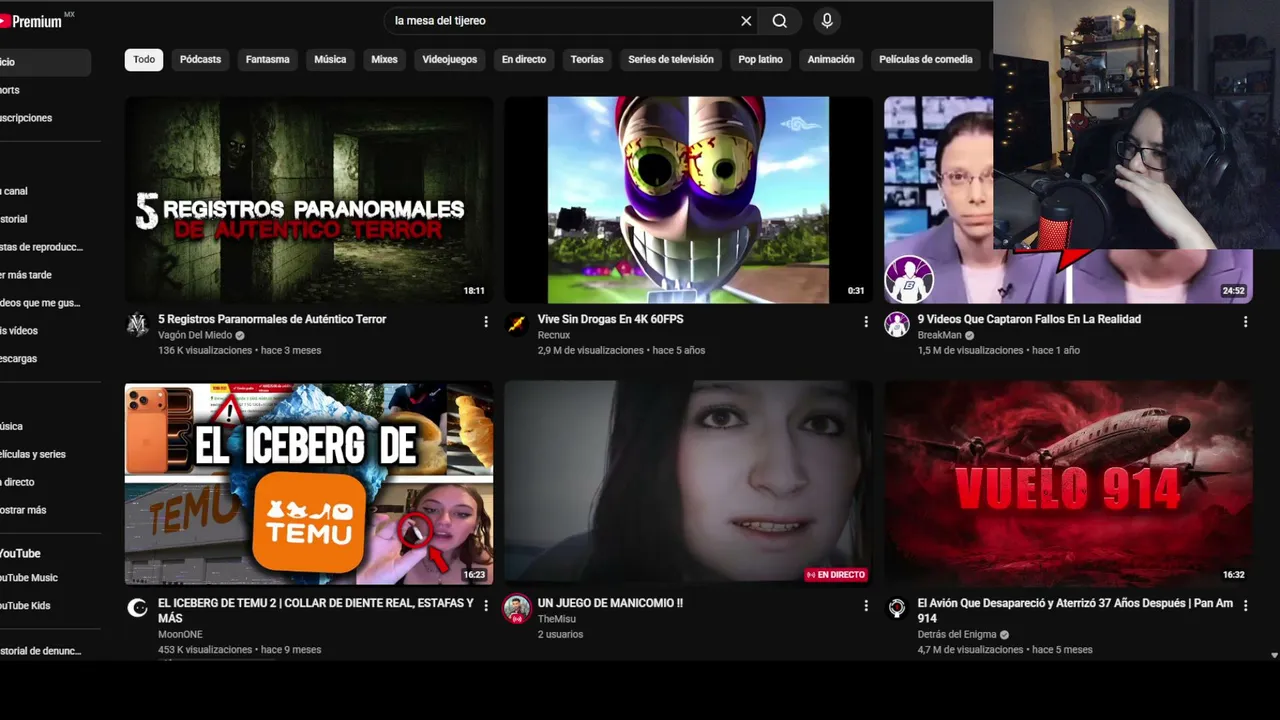Open Descargas in the sidebar
1280x720 pixels.
coord(45,359)
